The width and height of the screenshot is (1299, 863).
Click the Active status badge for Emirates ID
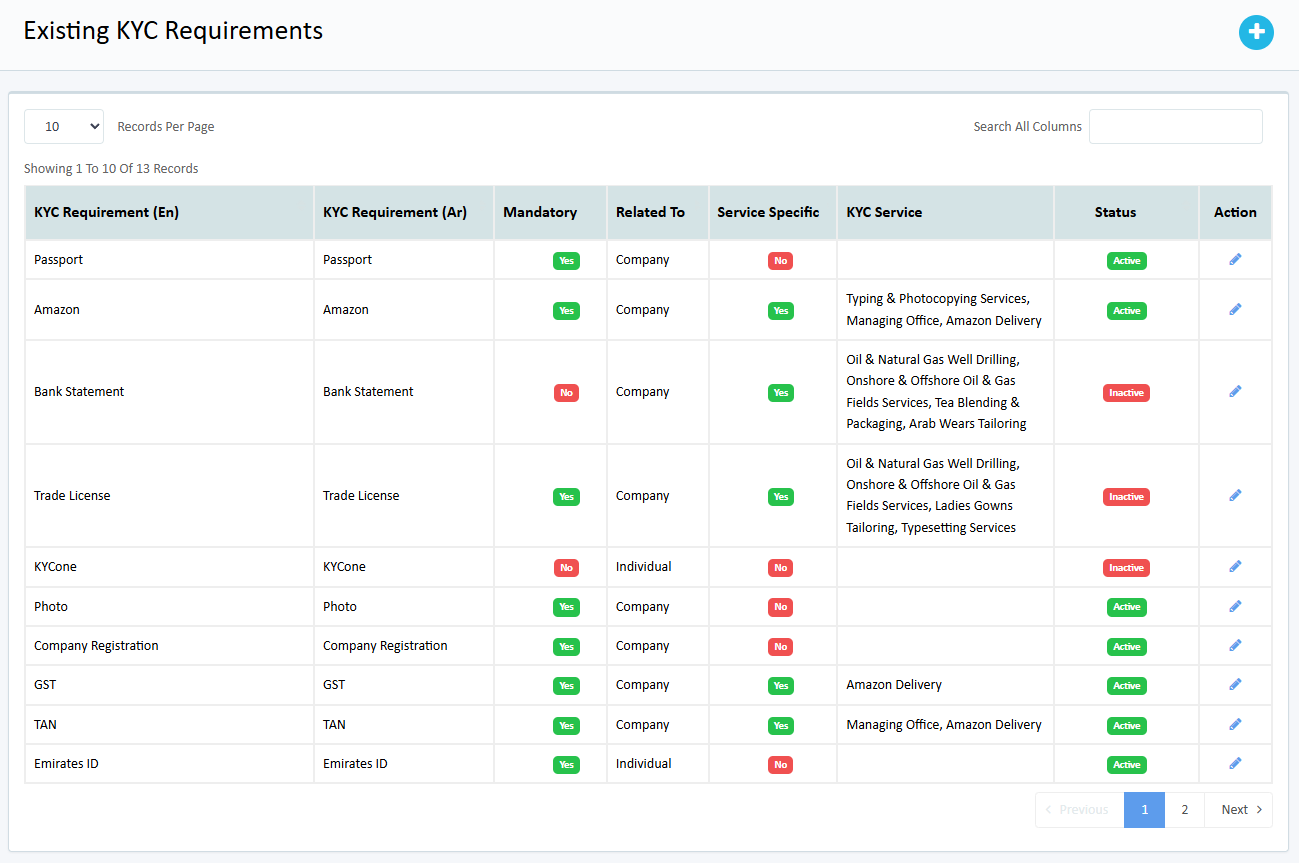[x=1127, y=765]
